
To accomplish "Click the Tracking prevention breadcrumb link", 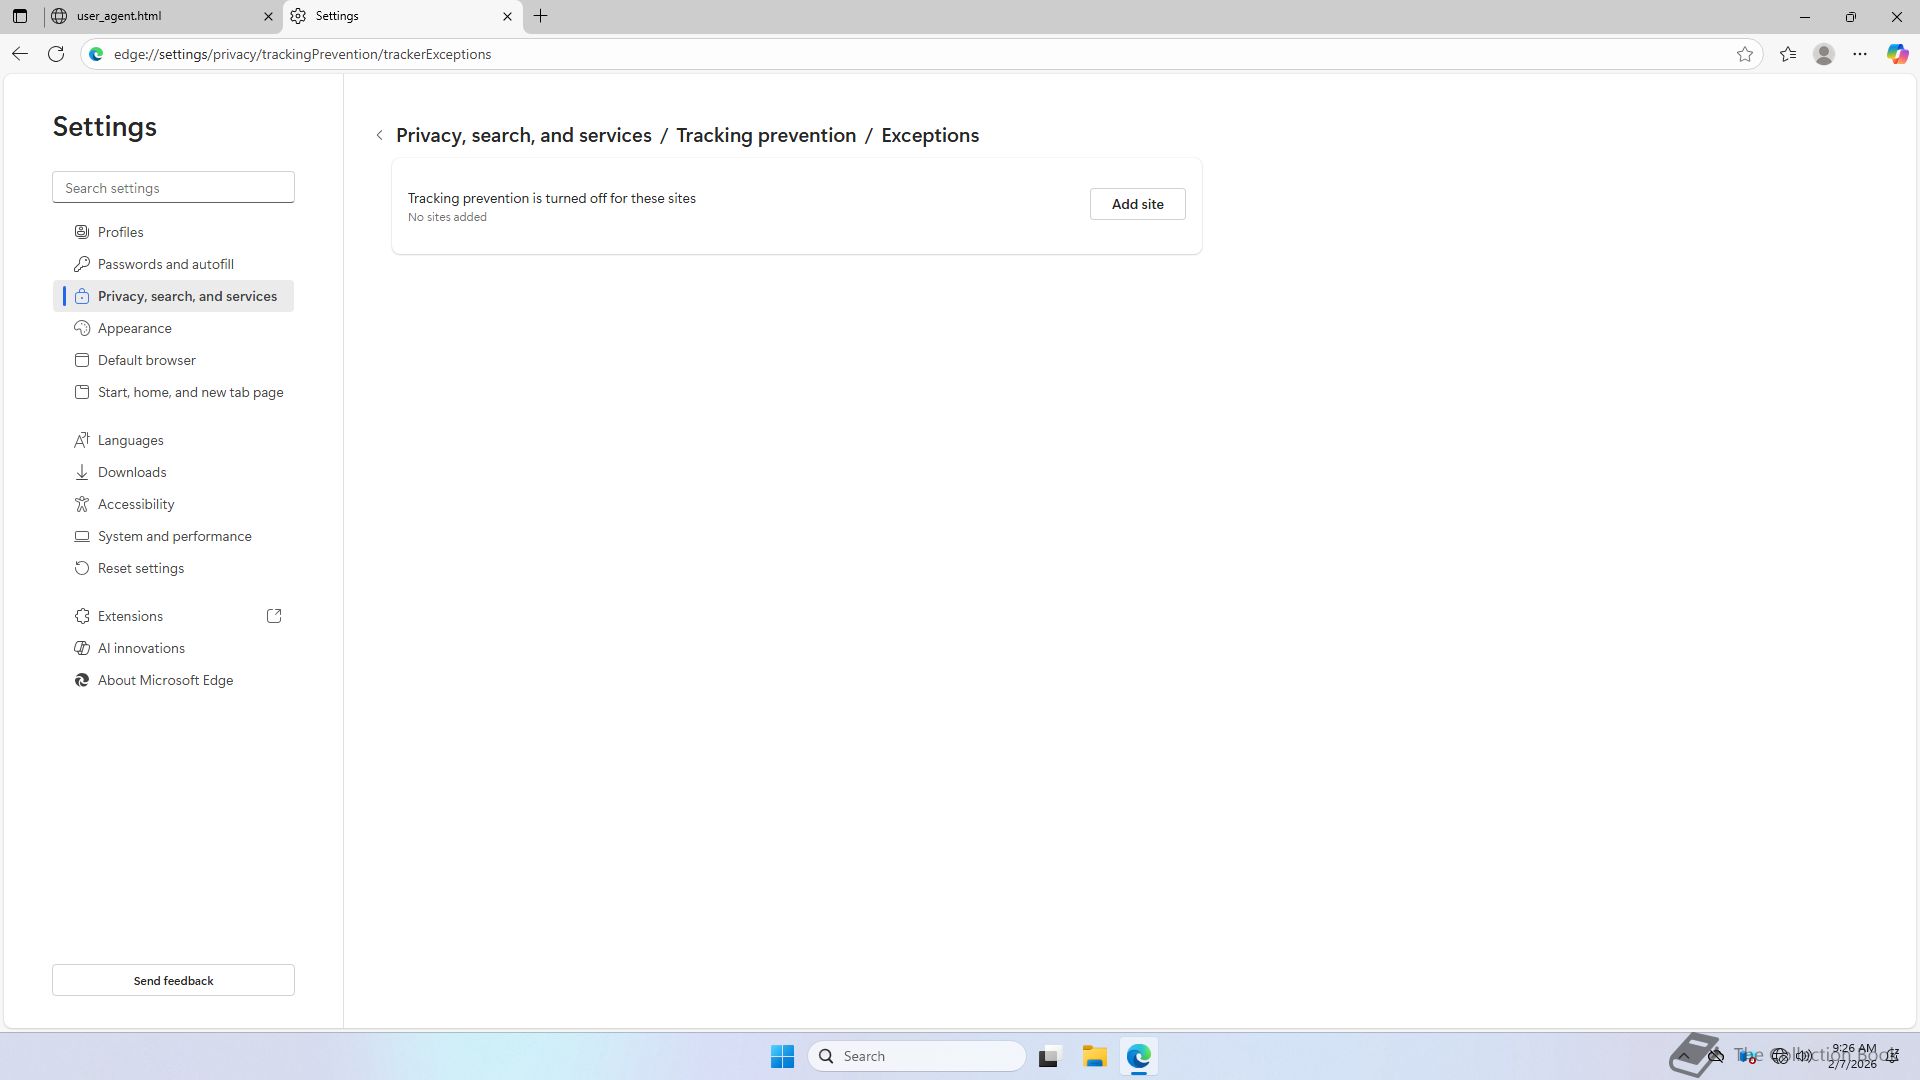I will (766, 136).
